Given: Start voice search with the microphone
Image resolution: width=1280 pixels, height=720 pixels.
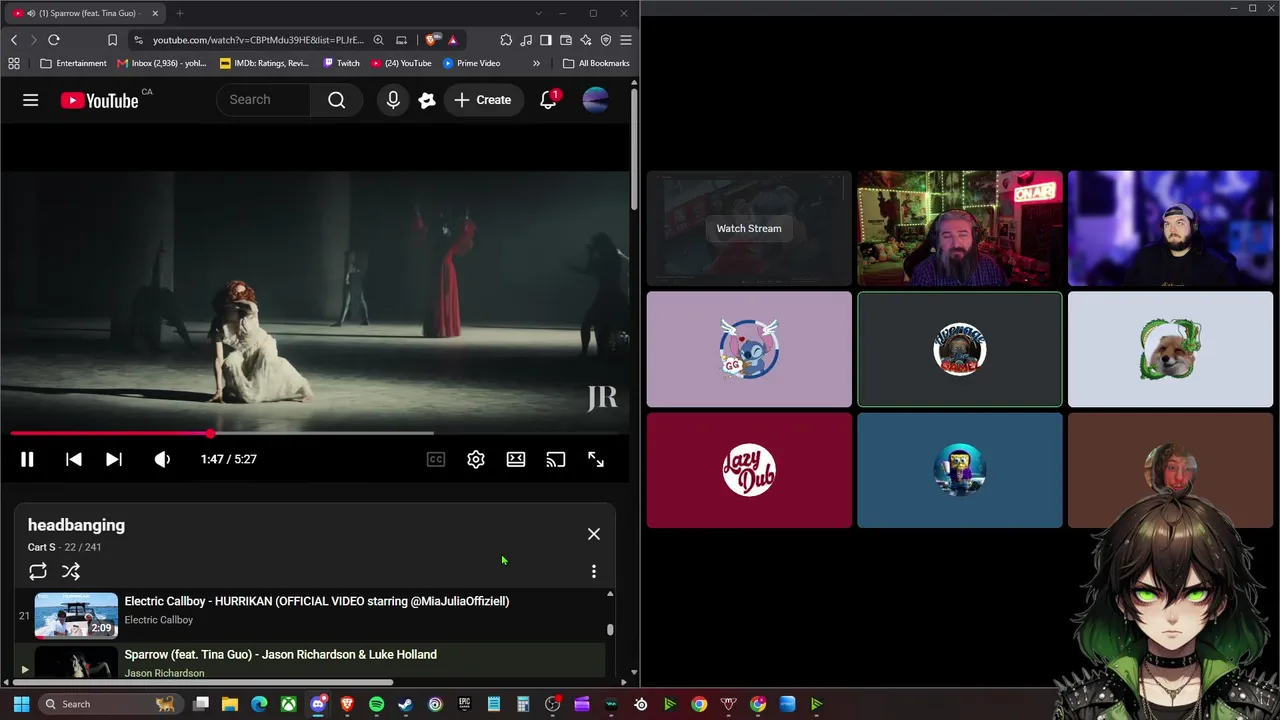Looking at the screenshot, I should (393, 100).
